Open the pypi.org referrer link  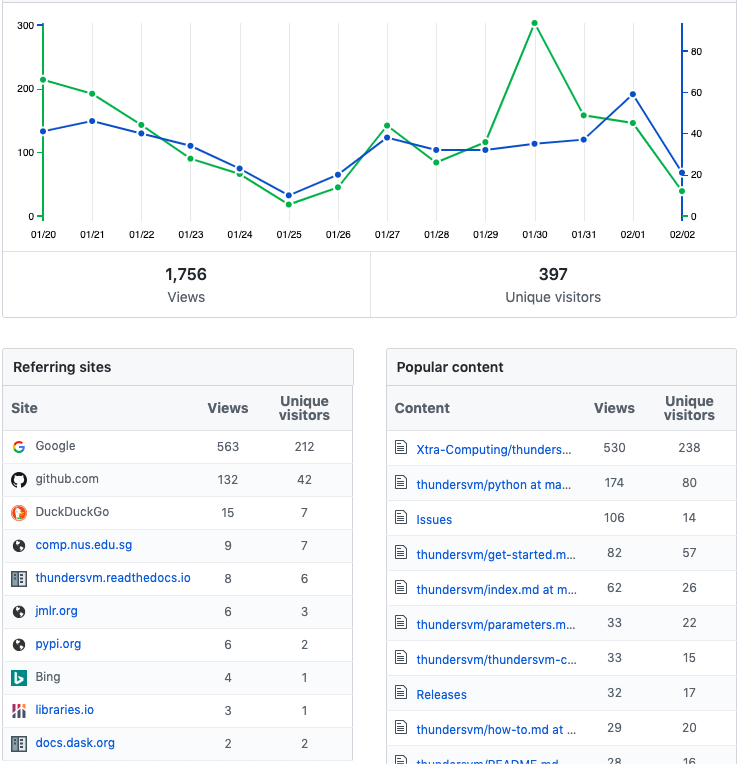click(x=58, y=644)
